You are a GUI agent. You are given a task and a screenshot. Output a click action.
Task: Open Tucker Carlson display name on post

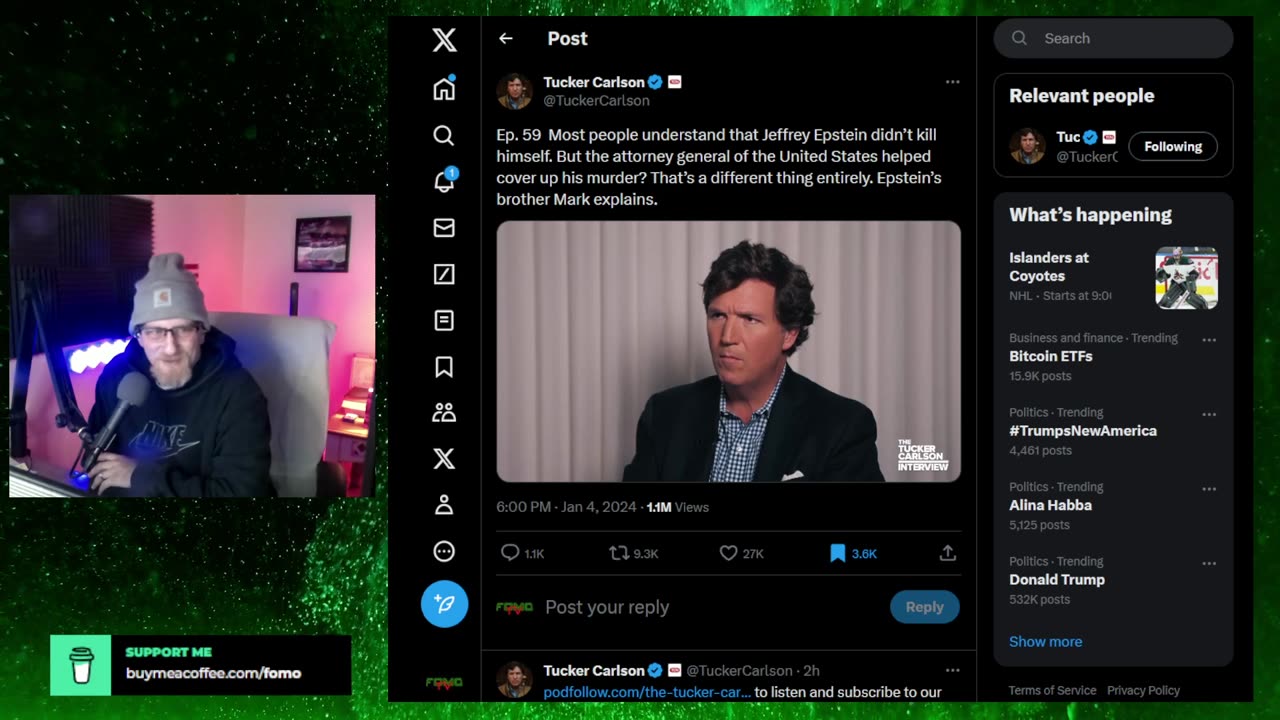(x=594, y=82)
